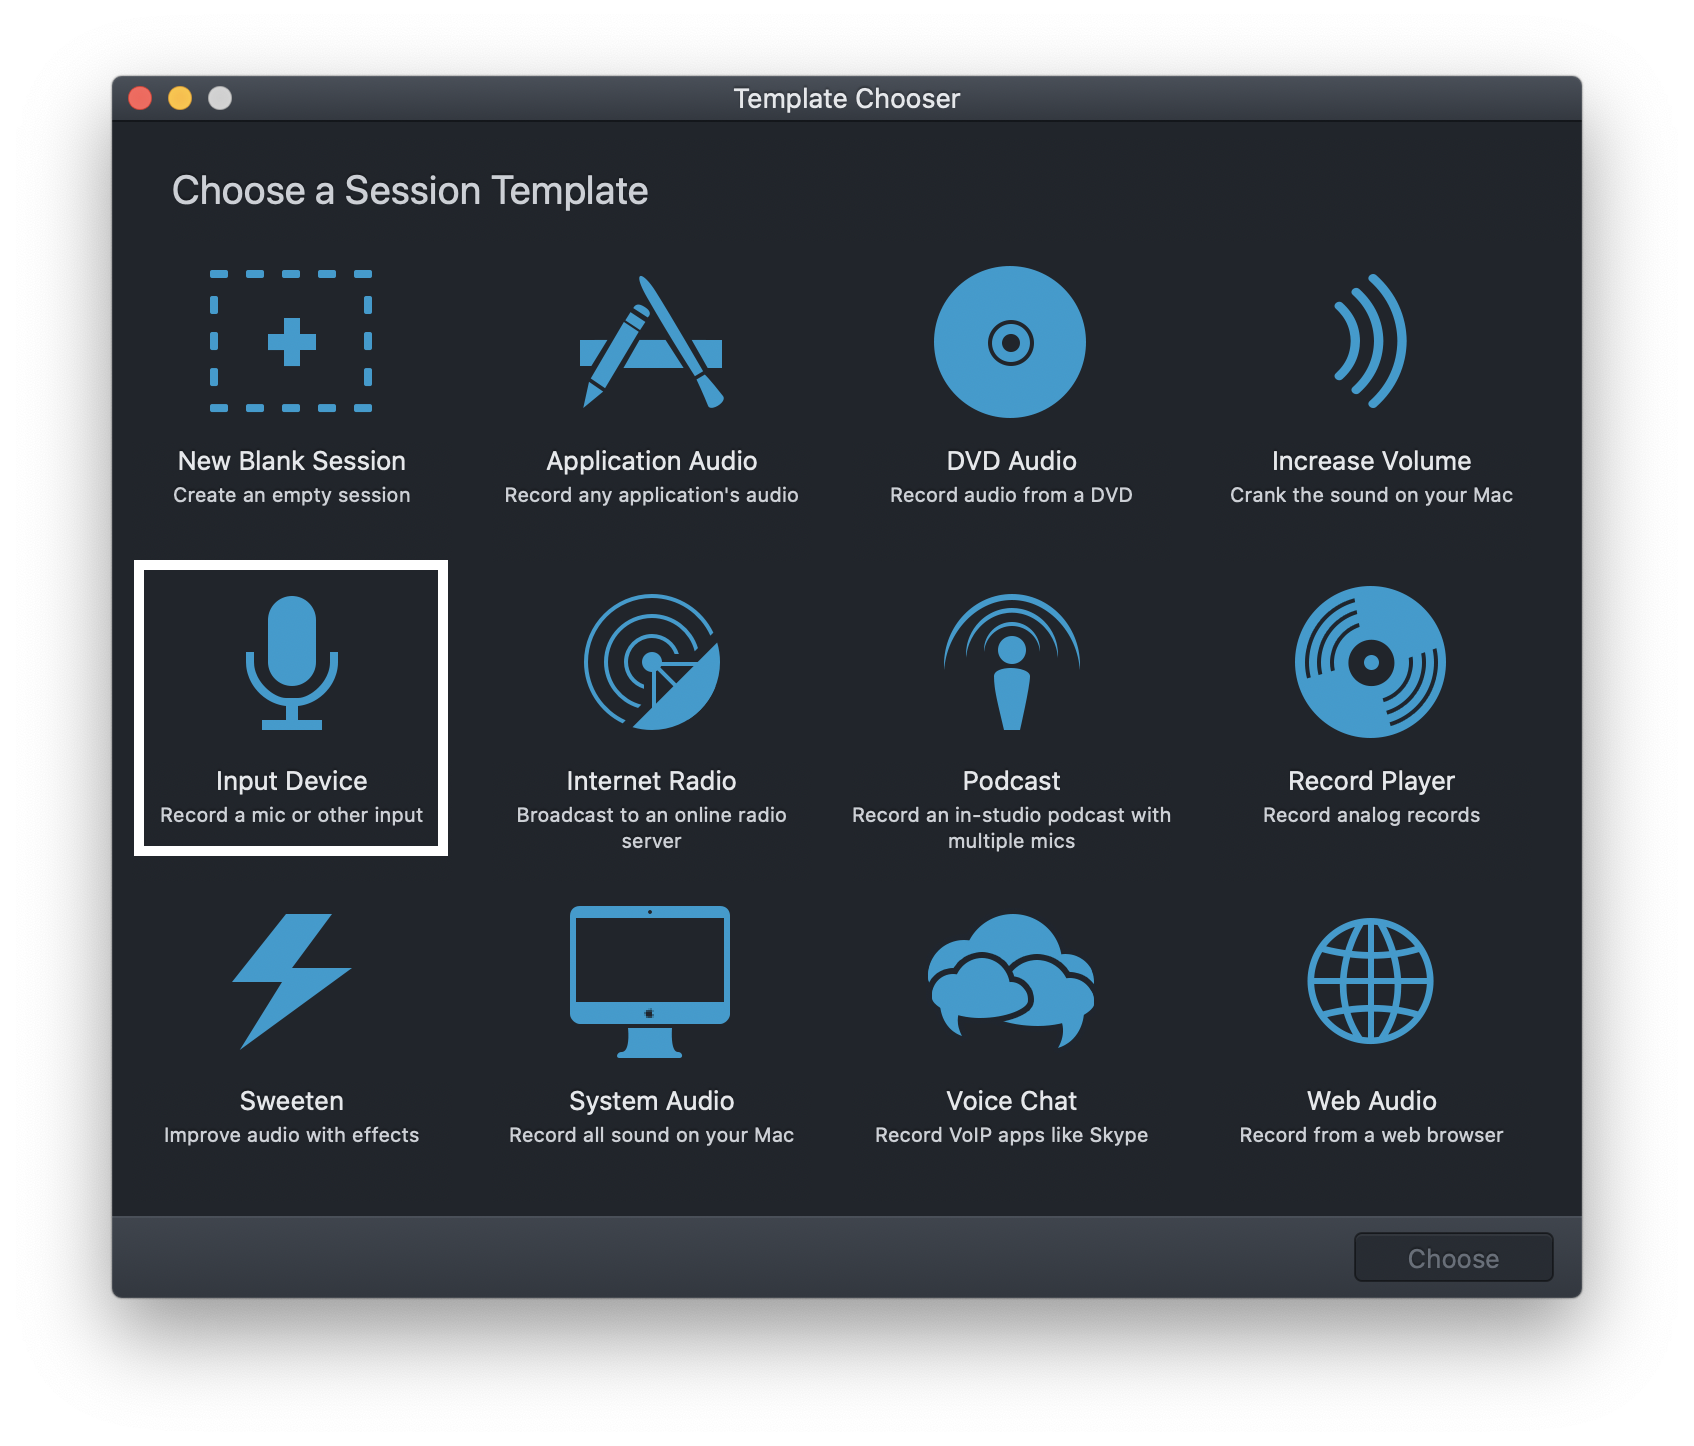
Task: Click the 'Record Player' label
Action: (x=1371, y=781)
